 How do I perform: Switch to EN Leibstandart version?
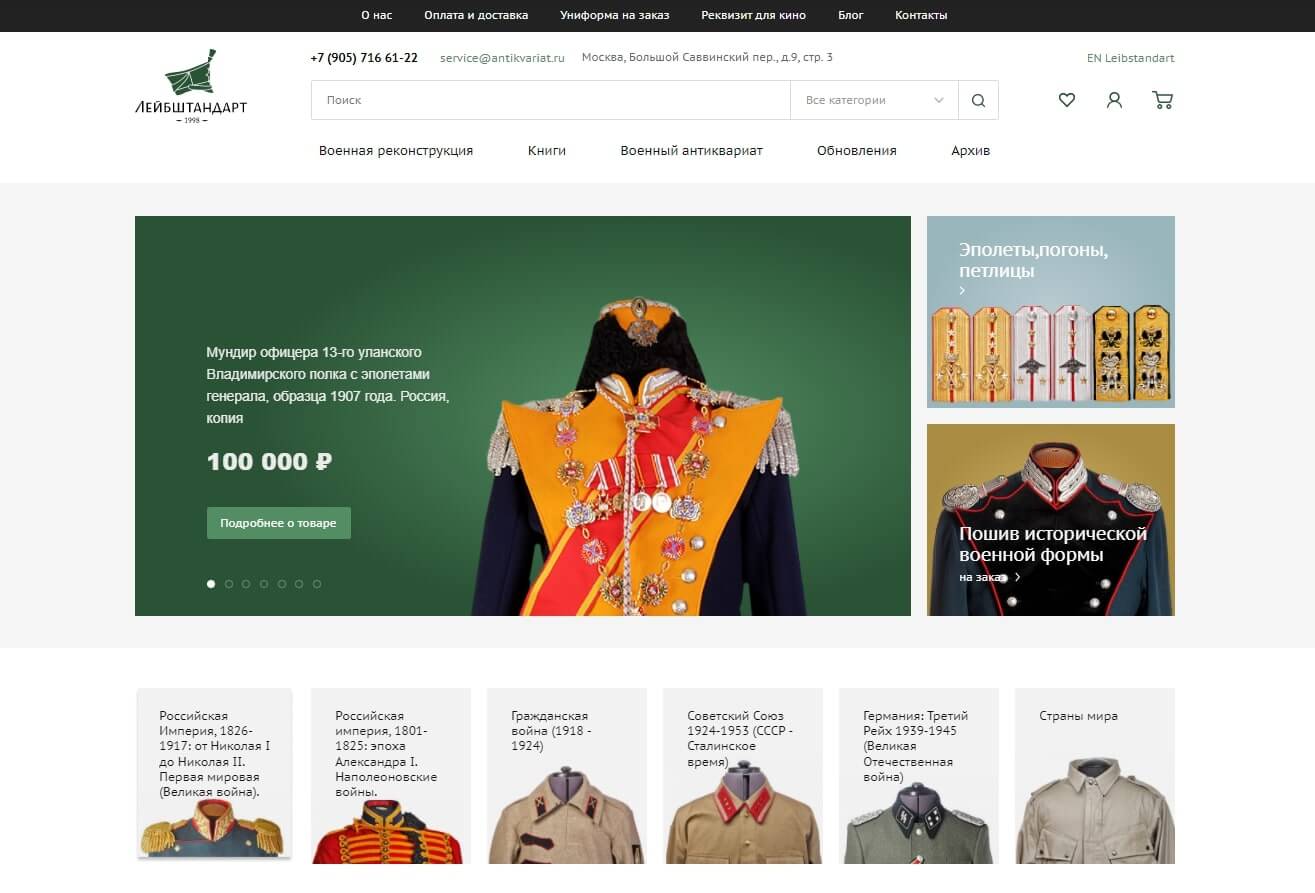pos(1131,58)
